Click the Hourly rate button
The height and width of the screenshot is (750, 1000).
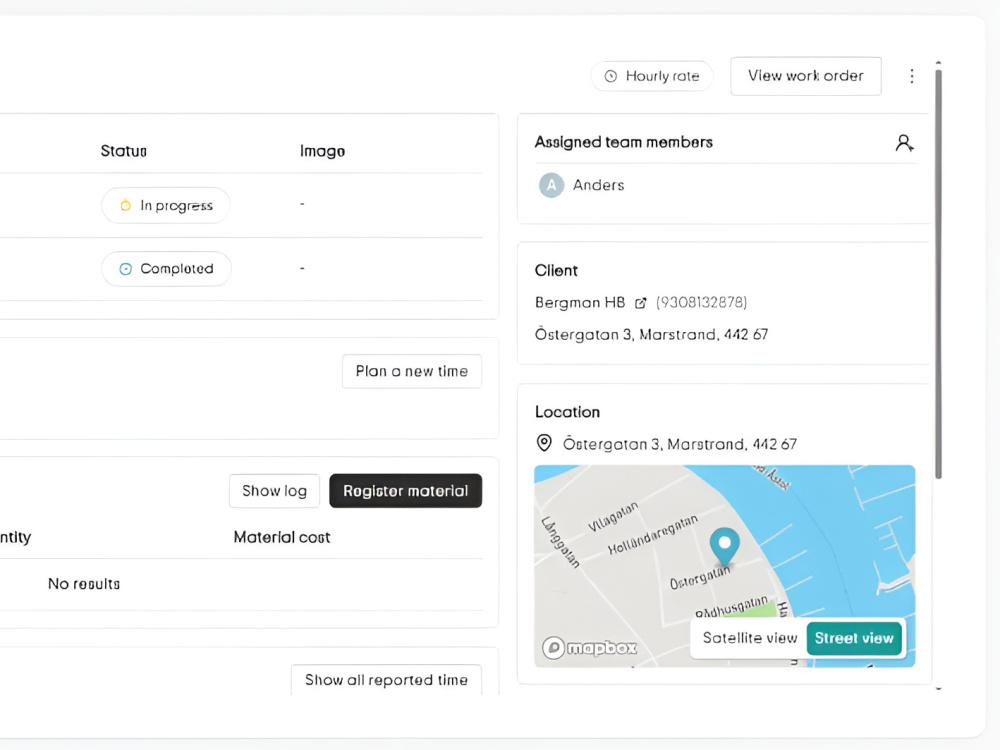[652, 77]
